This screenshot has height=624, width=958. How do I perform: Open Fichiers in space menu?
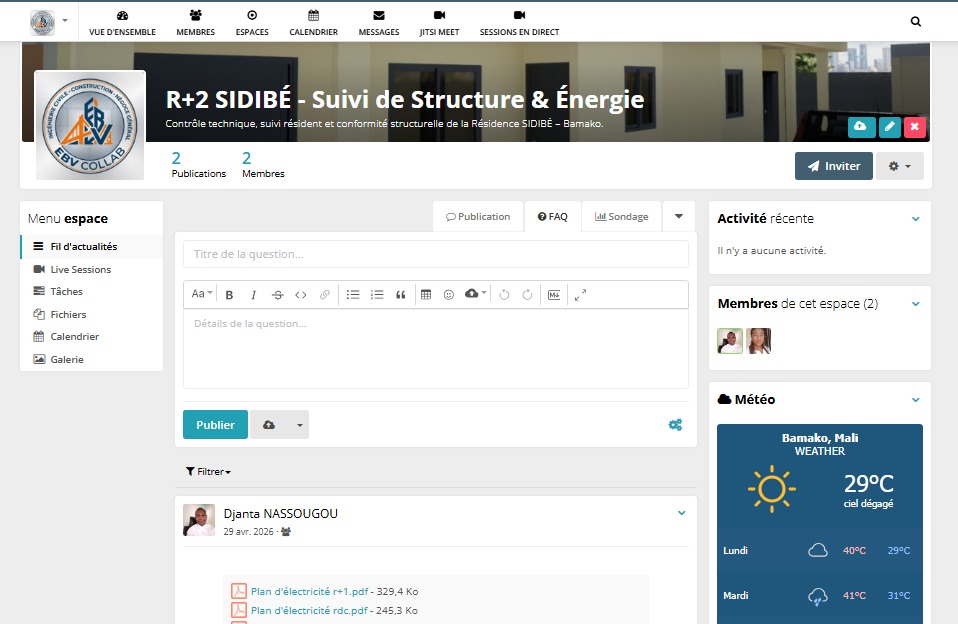[92, 315]
